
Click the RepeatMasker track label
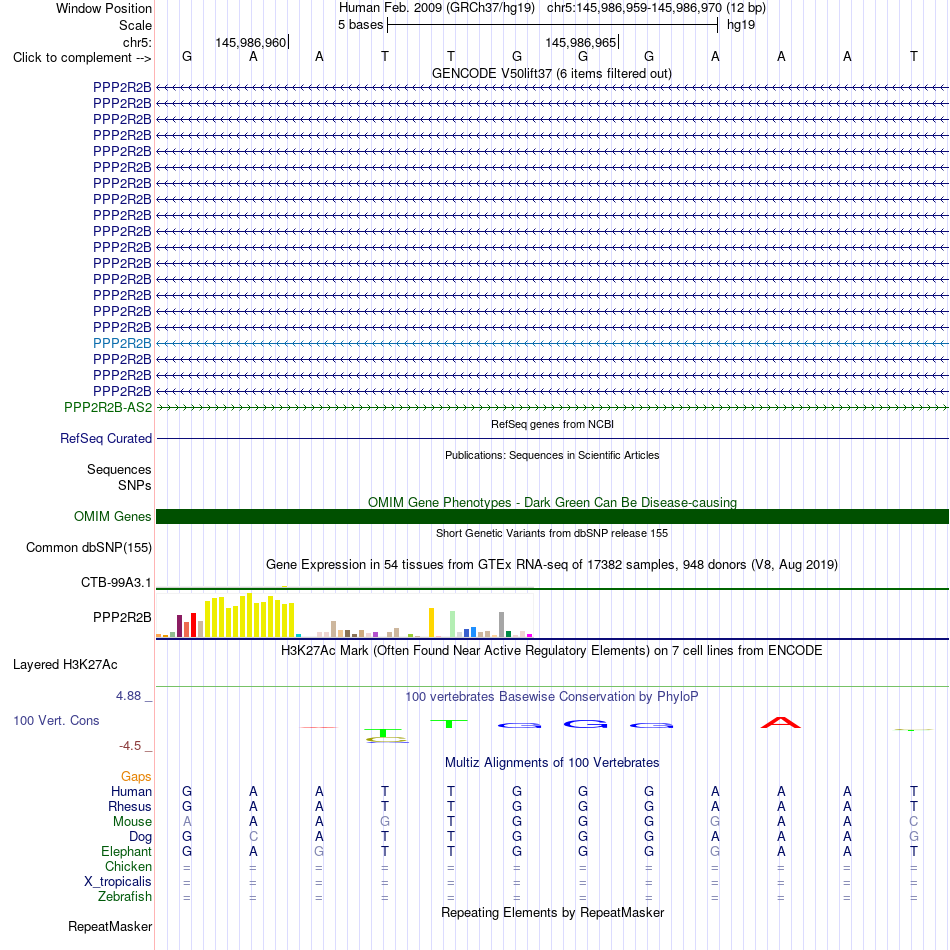pyautogui.click(x=110, y=926)
